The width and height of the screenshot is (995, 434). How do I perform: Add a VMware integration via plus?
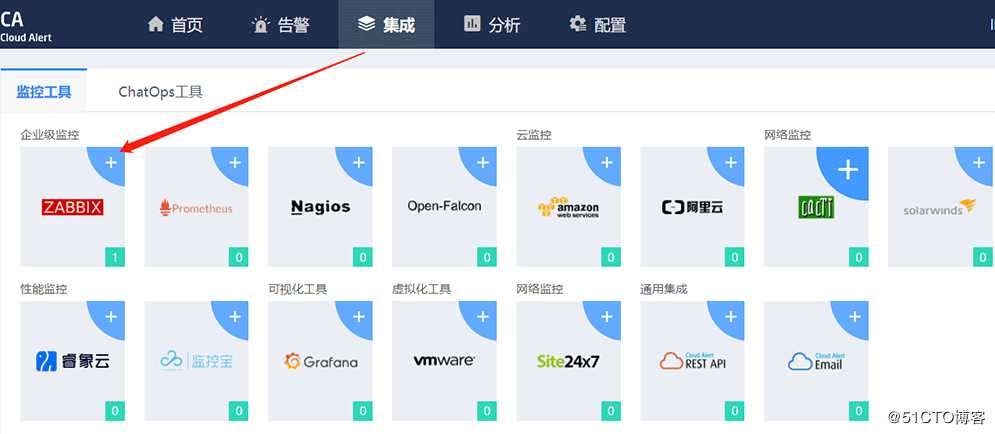pos(483,316)
